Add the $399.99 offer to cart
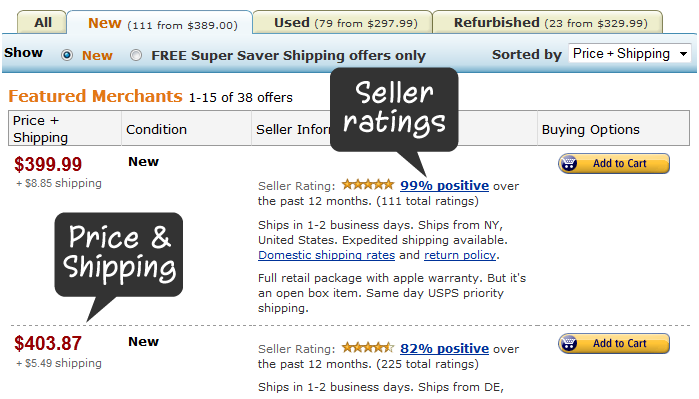This screenshot has width=699, height=399. (x=614, y=164)
